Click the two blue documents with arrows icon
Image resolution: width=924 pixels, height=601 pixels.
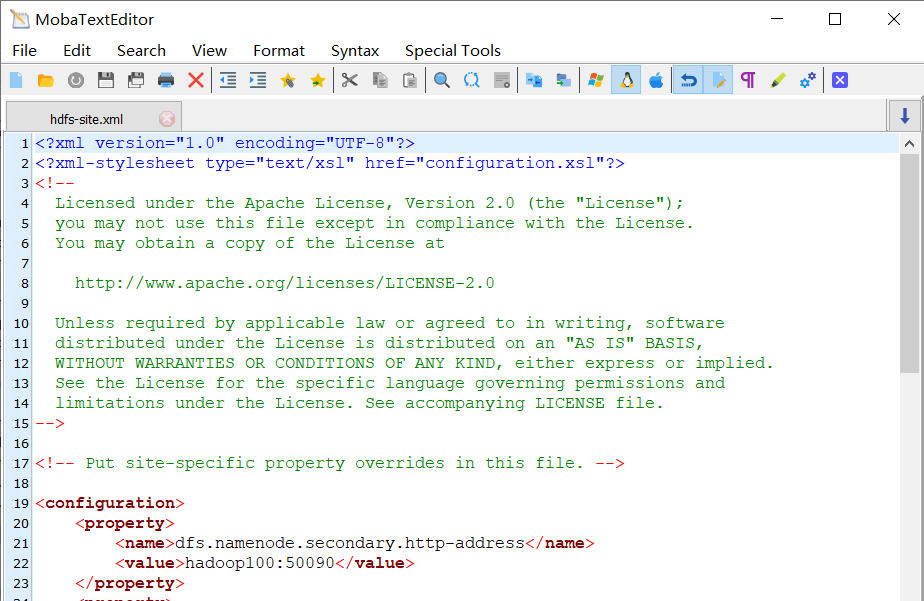pyautogui.click(x=534, y=80)
